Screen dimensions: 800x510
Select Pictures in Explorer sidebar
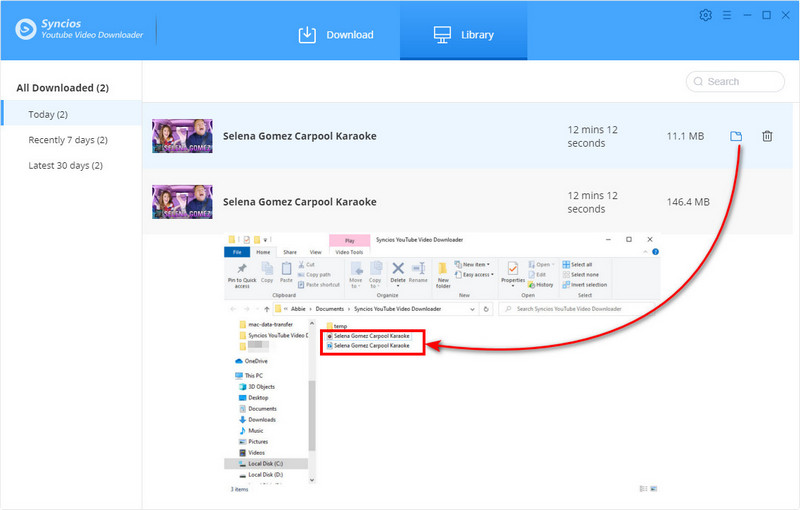[254, 442]
